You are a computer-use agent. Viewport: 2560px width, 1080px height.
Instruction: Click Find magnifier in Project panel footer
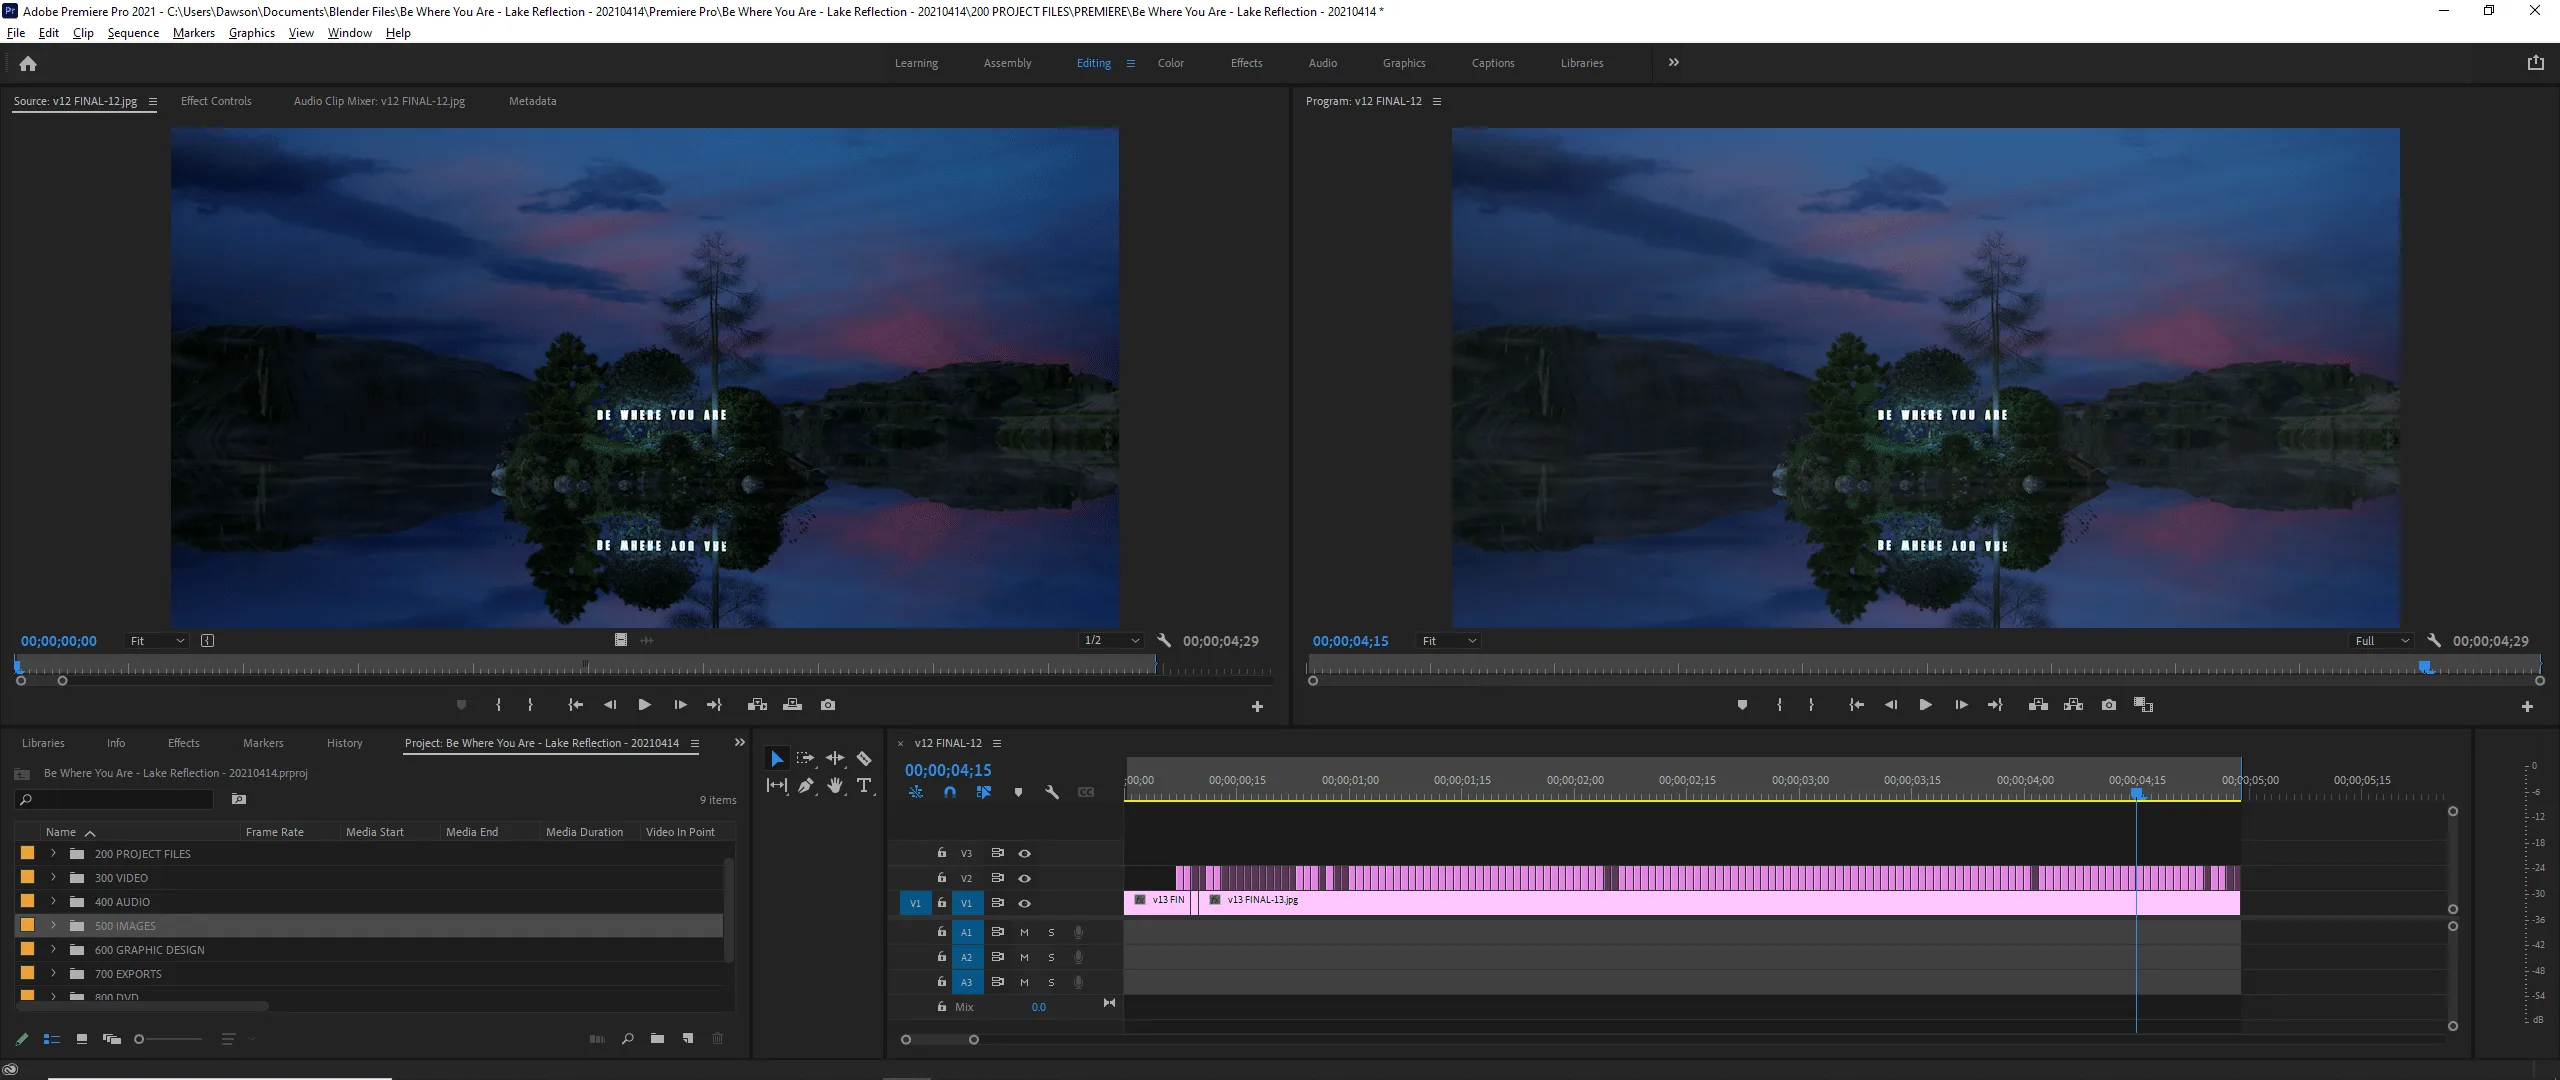[627, 1039]
